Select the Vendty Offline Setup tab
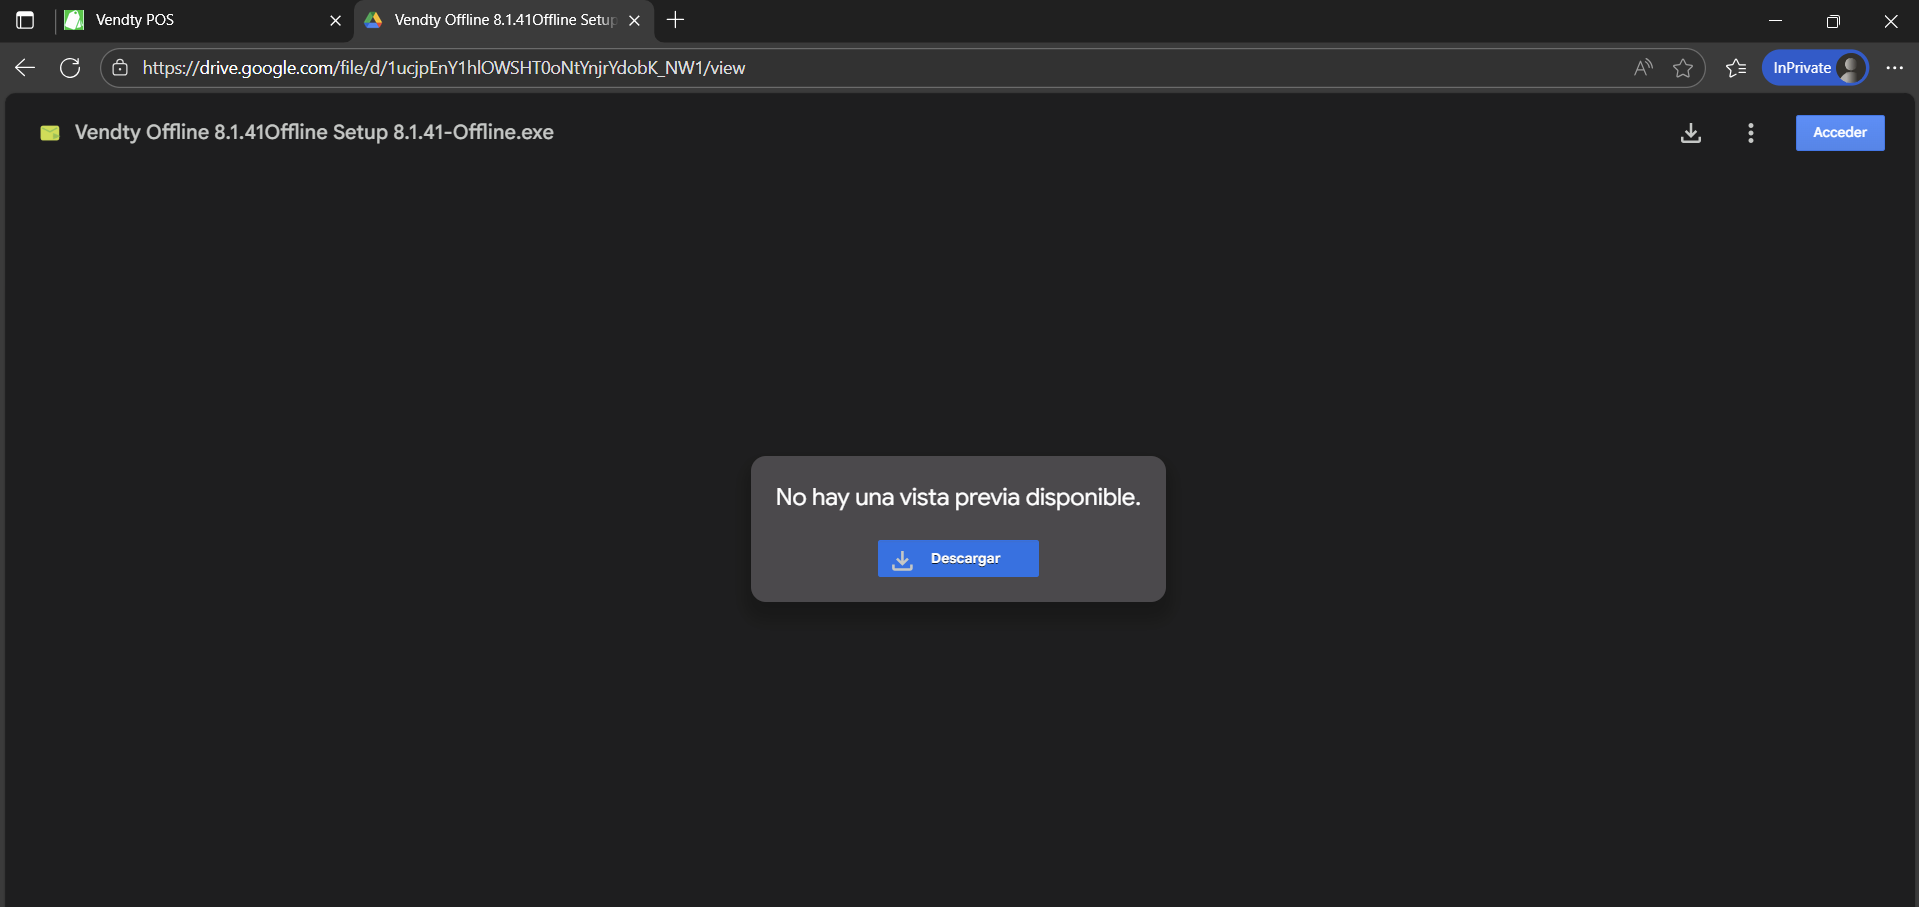1919x907 pixels. [x=504, y=20]
